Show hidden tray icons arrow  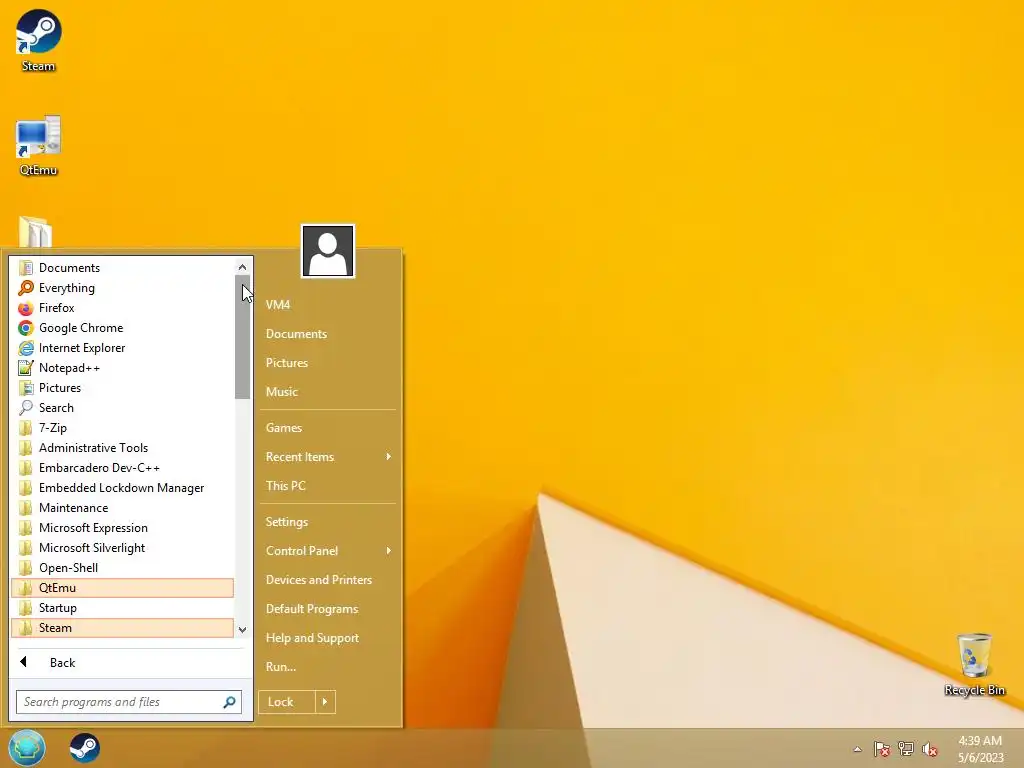coord(857,749)
